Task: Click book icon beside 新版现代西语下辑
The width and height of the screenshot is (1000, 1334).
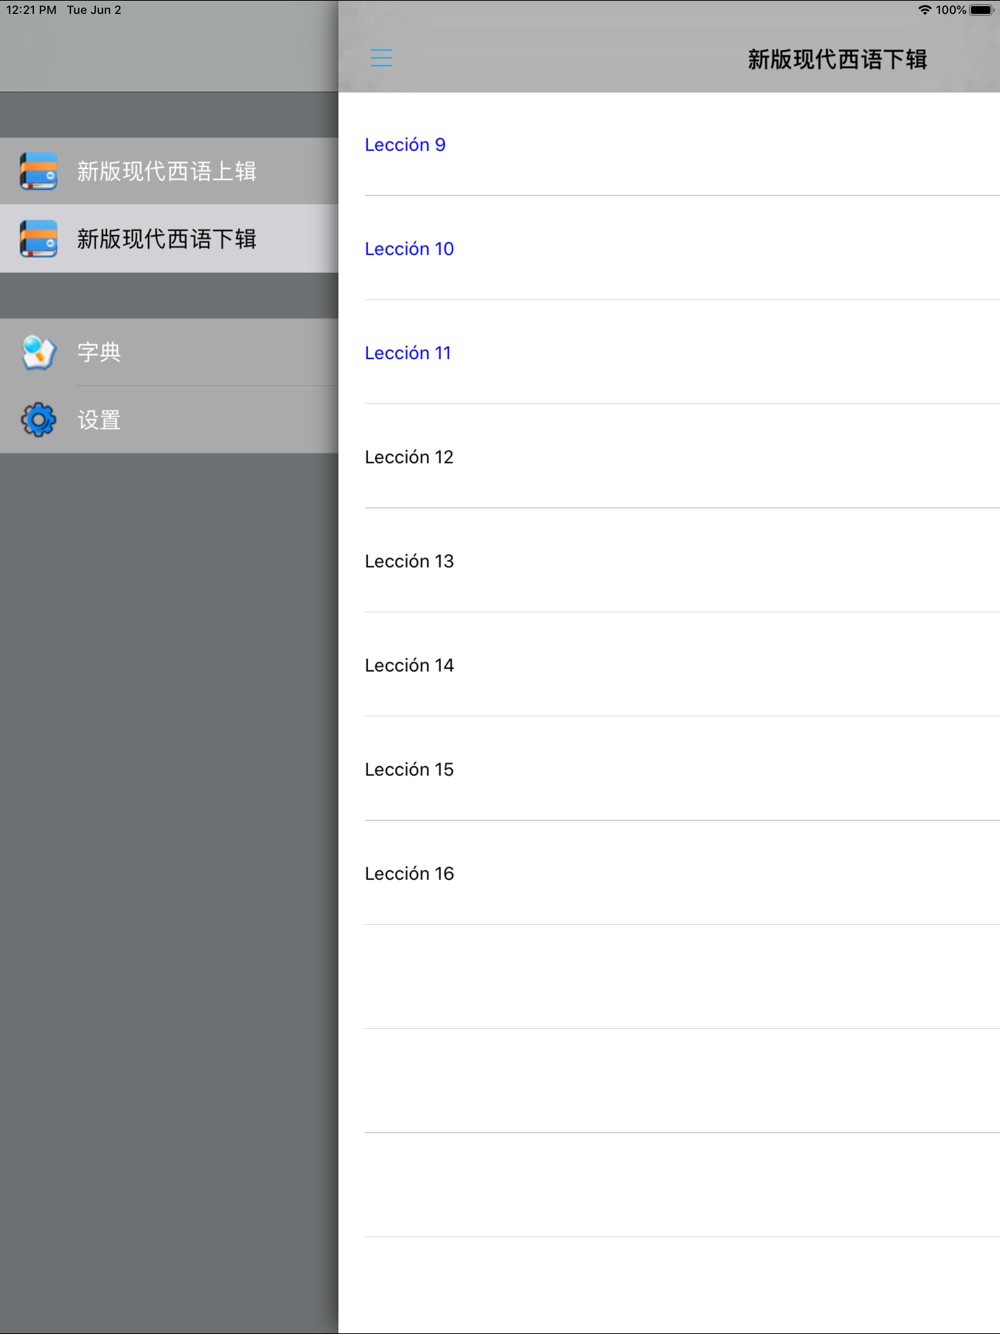Action: (39, 239)
